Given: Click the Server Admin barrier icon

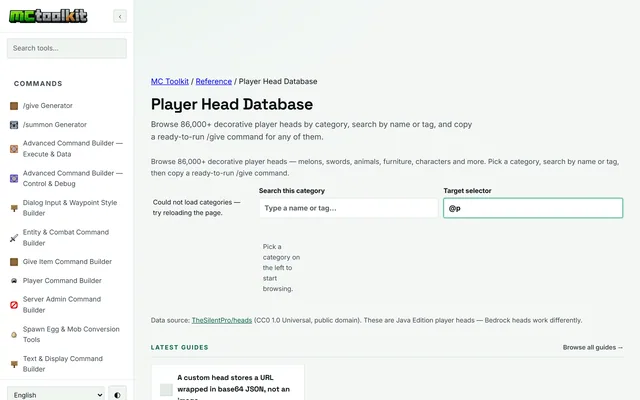Looking at the screenshot, I should click(x=14, y=304).
